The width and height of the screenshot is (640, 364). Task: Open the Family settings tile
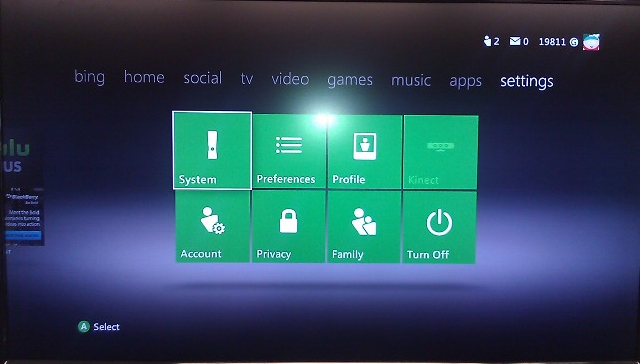(364, 227)
